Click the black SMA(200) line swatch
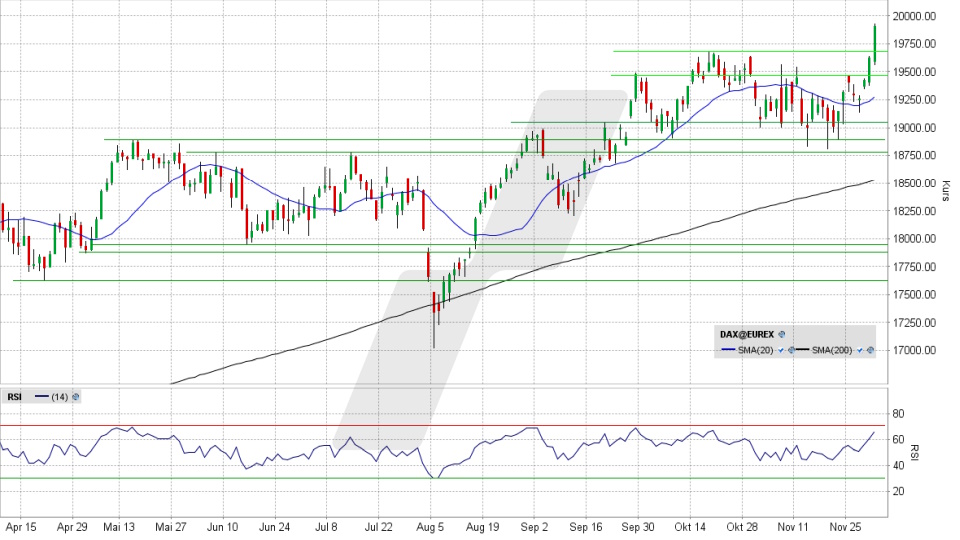Screen dimensions: 960x540 (x=803, y=349)
